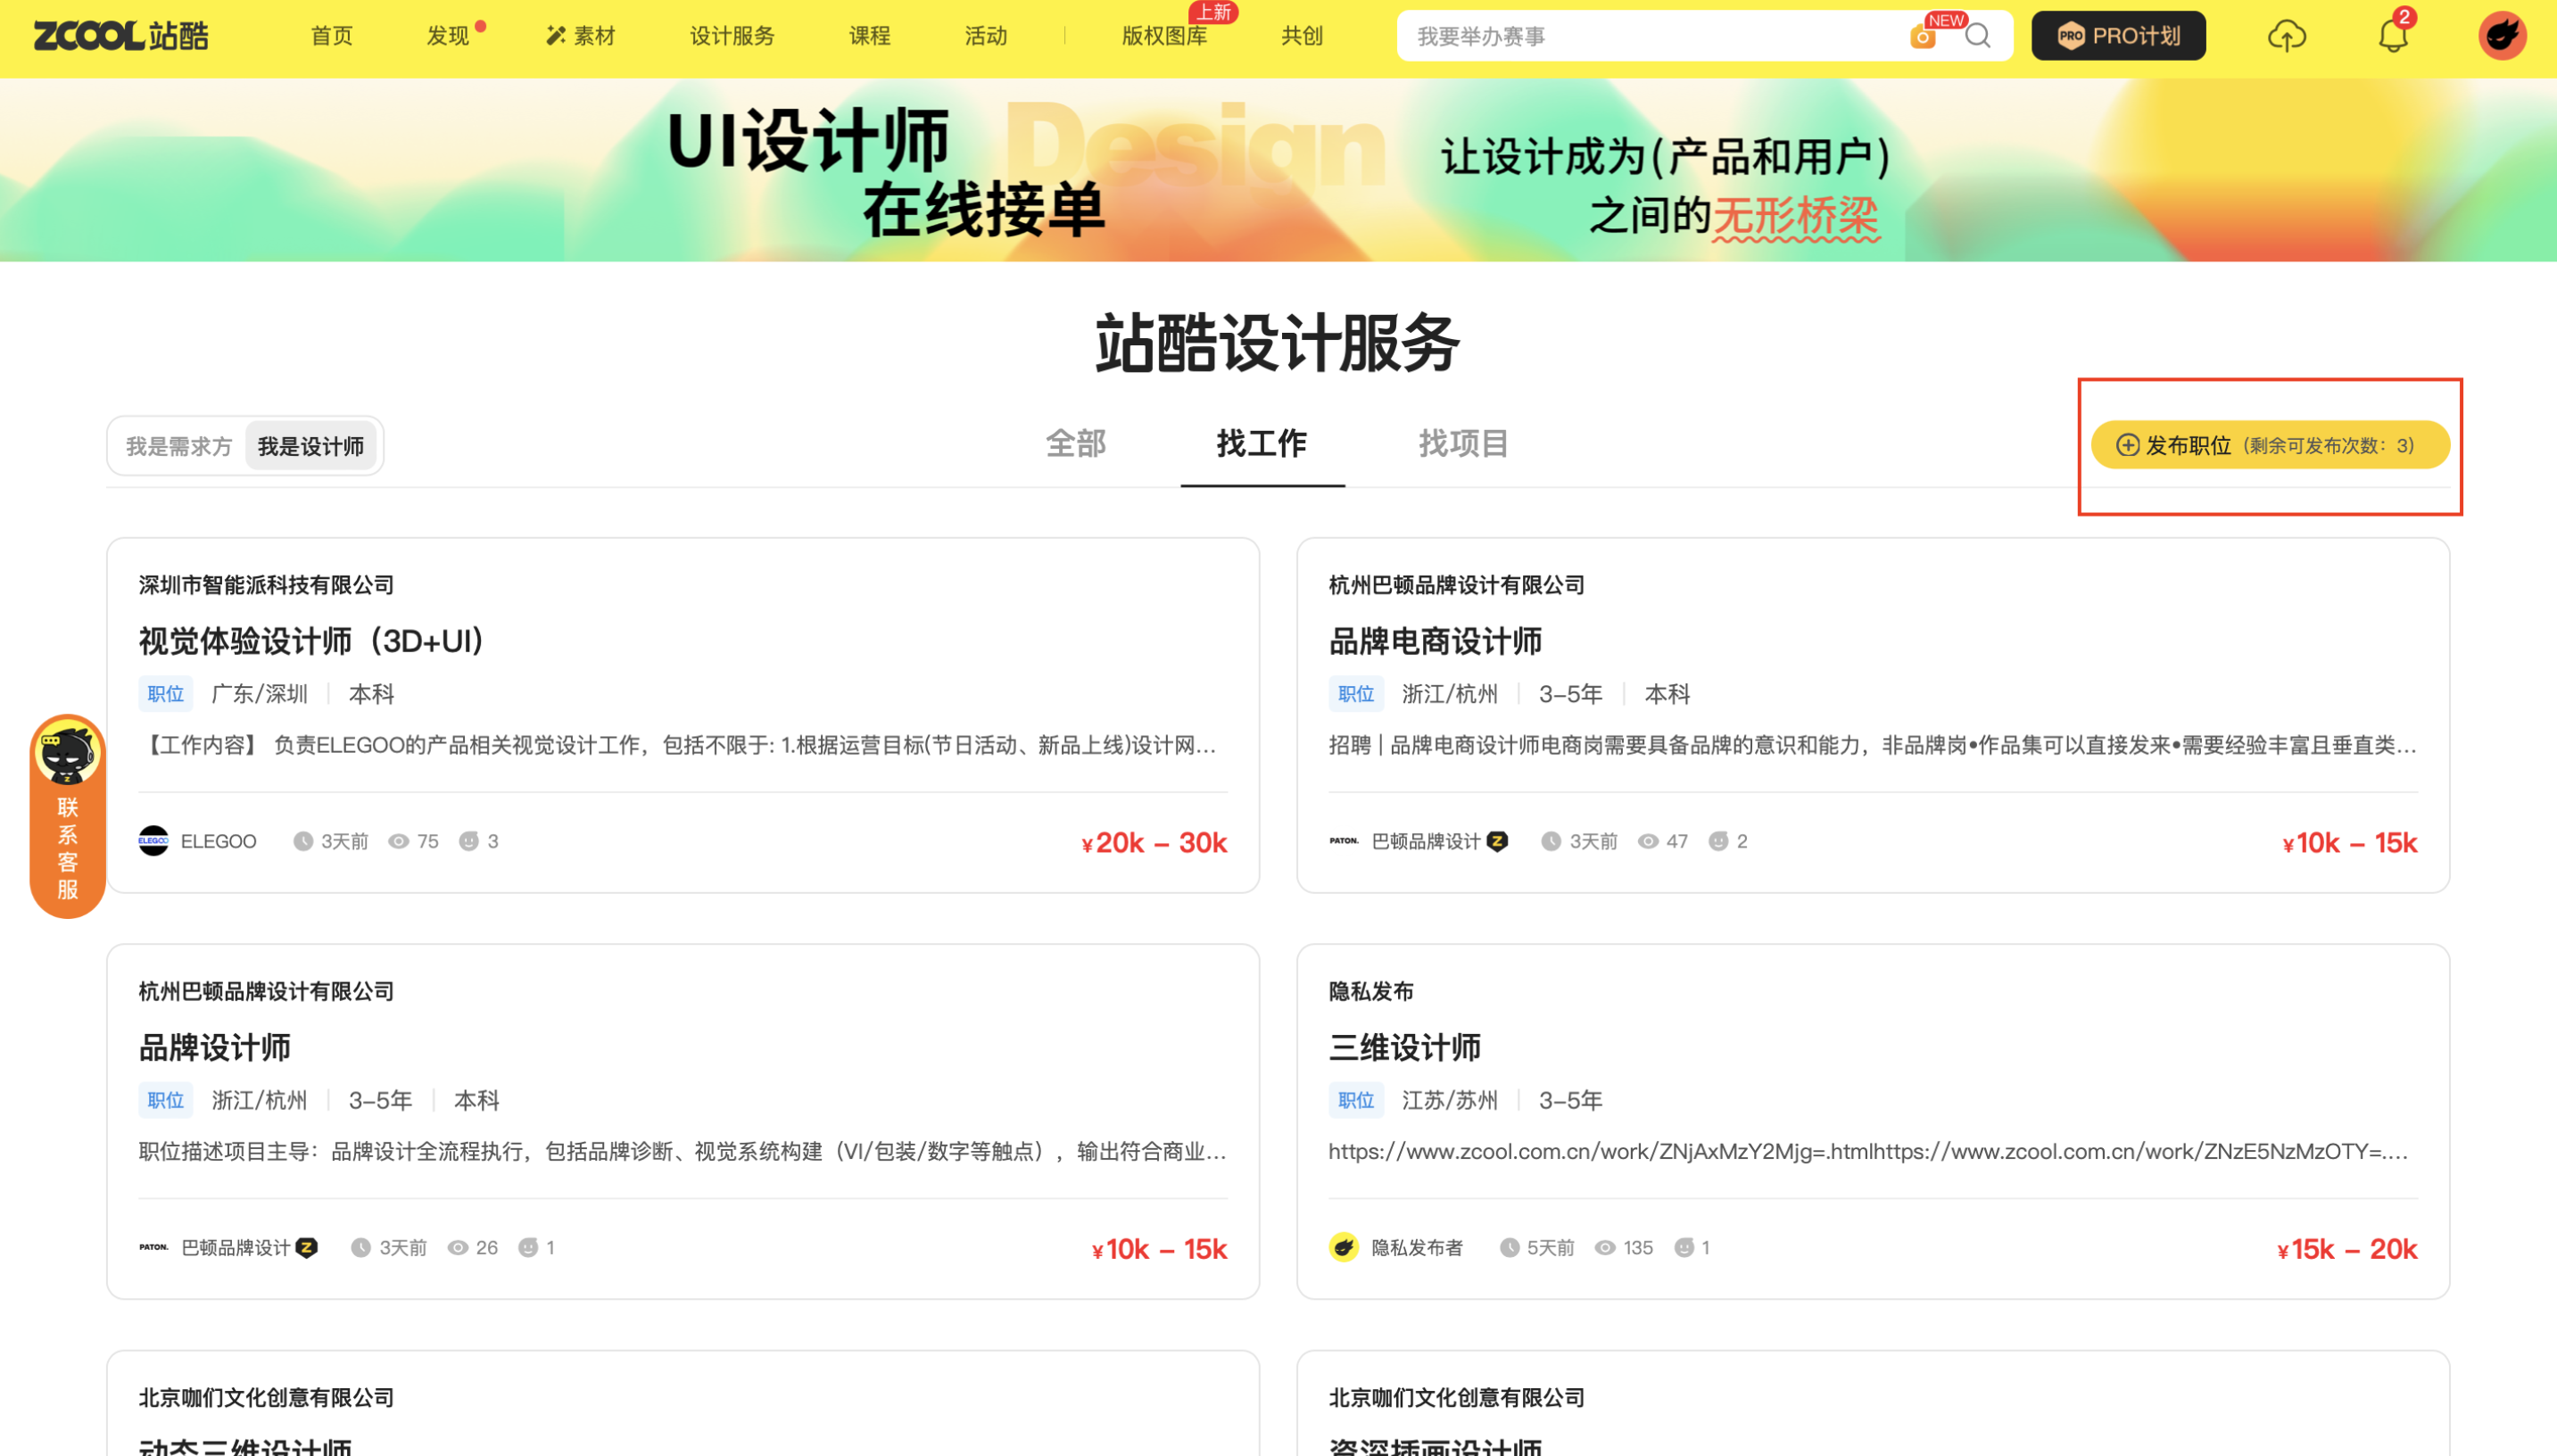
Task: Select the 找工作 tab
Action: (x=1261, y=443)
